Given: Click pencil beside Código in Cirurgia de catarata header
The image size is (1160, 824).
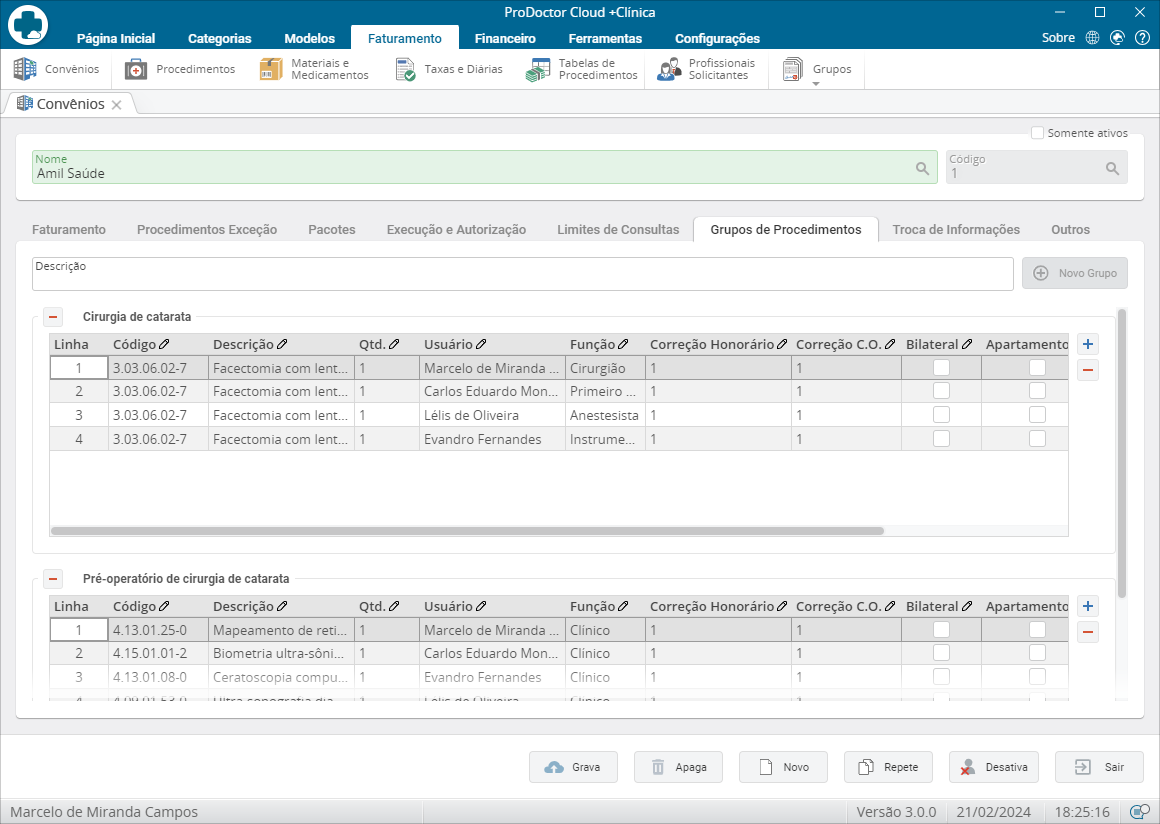Looking at the screenshot, I should pyautogui.click(x=164, y=344).
